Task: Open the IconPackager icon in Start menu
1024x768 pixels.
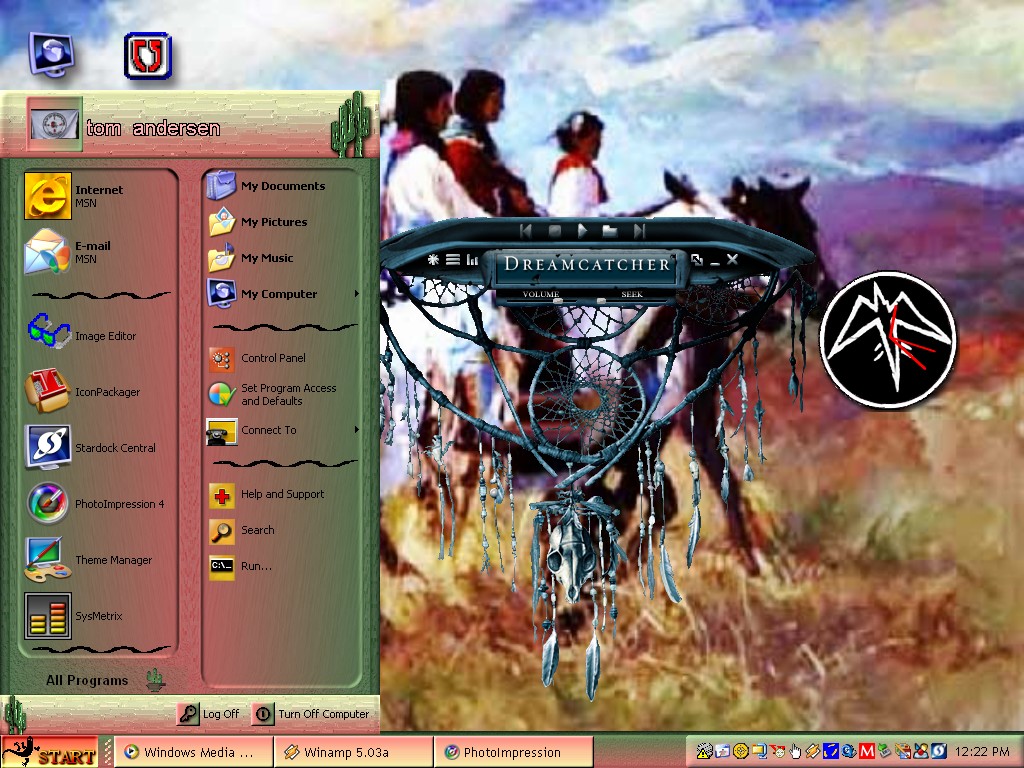Action: click(x=47, y=391)
